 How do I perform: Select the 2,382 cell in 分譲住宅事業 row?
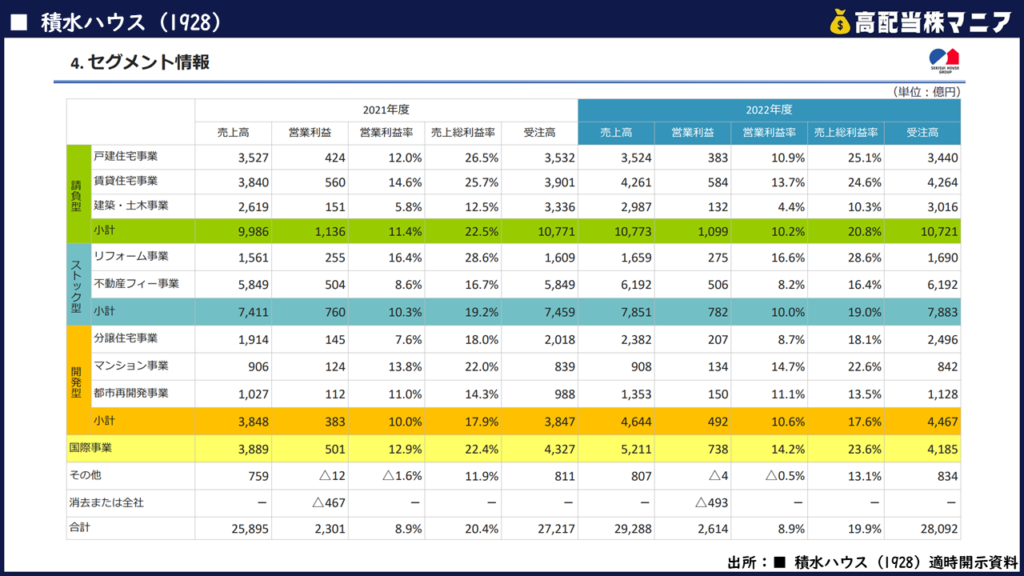point(636,340)
